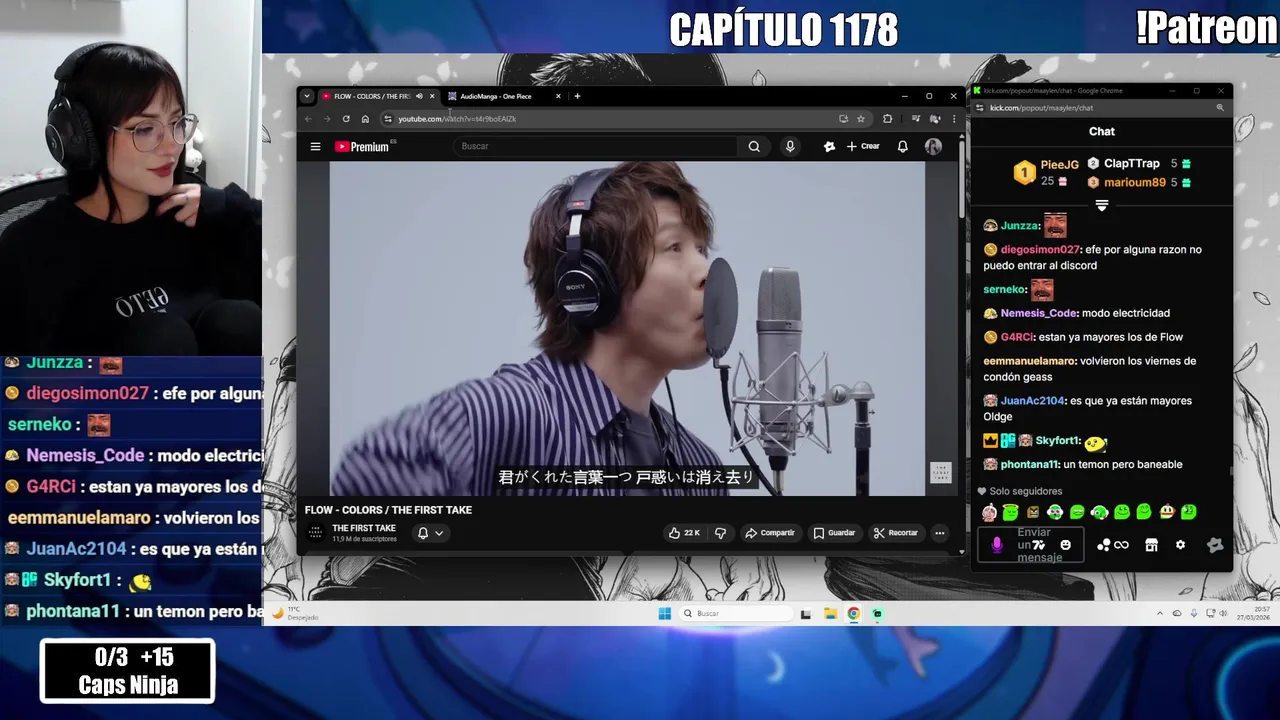Click the infinity icon in chat toolbar

[1121, 545]
